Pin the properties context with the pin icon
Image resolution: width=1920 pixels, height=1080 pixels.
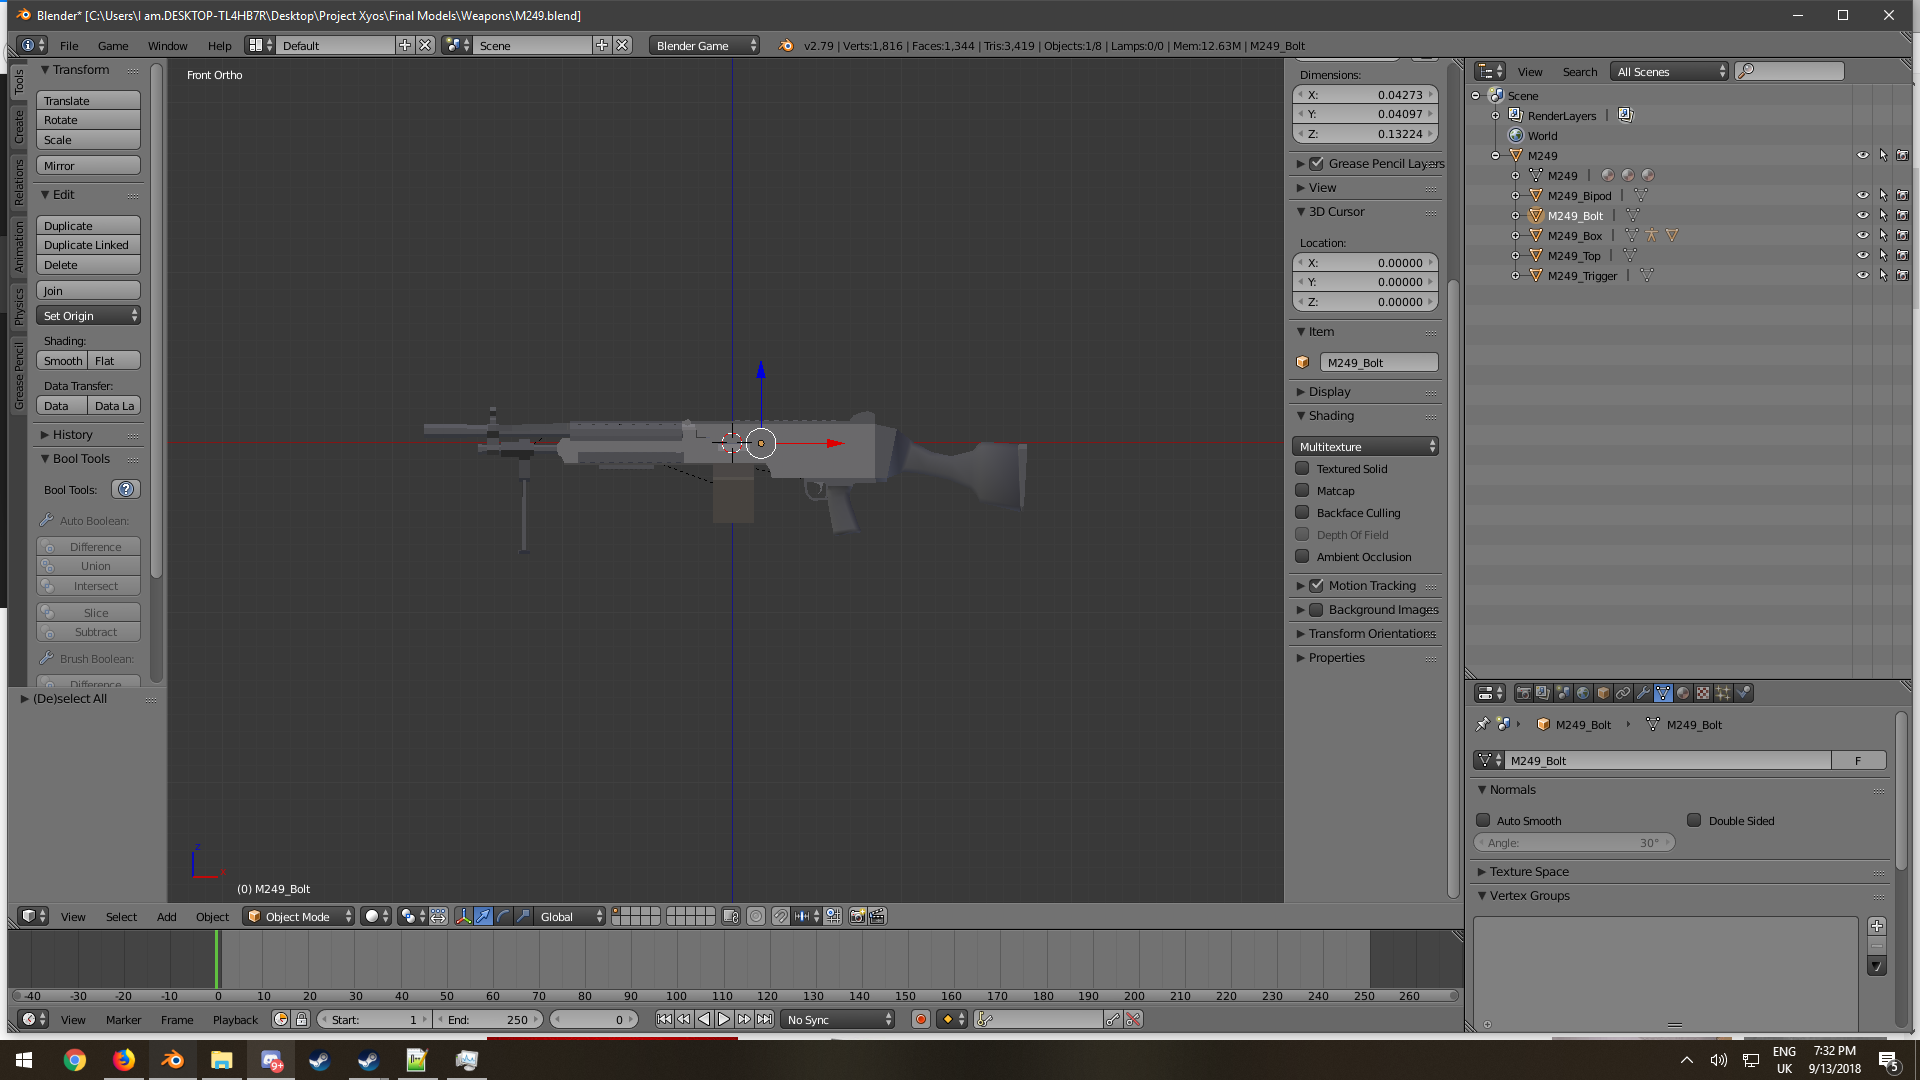(1482, 724)
